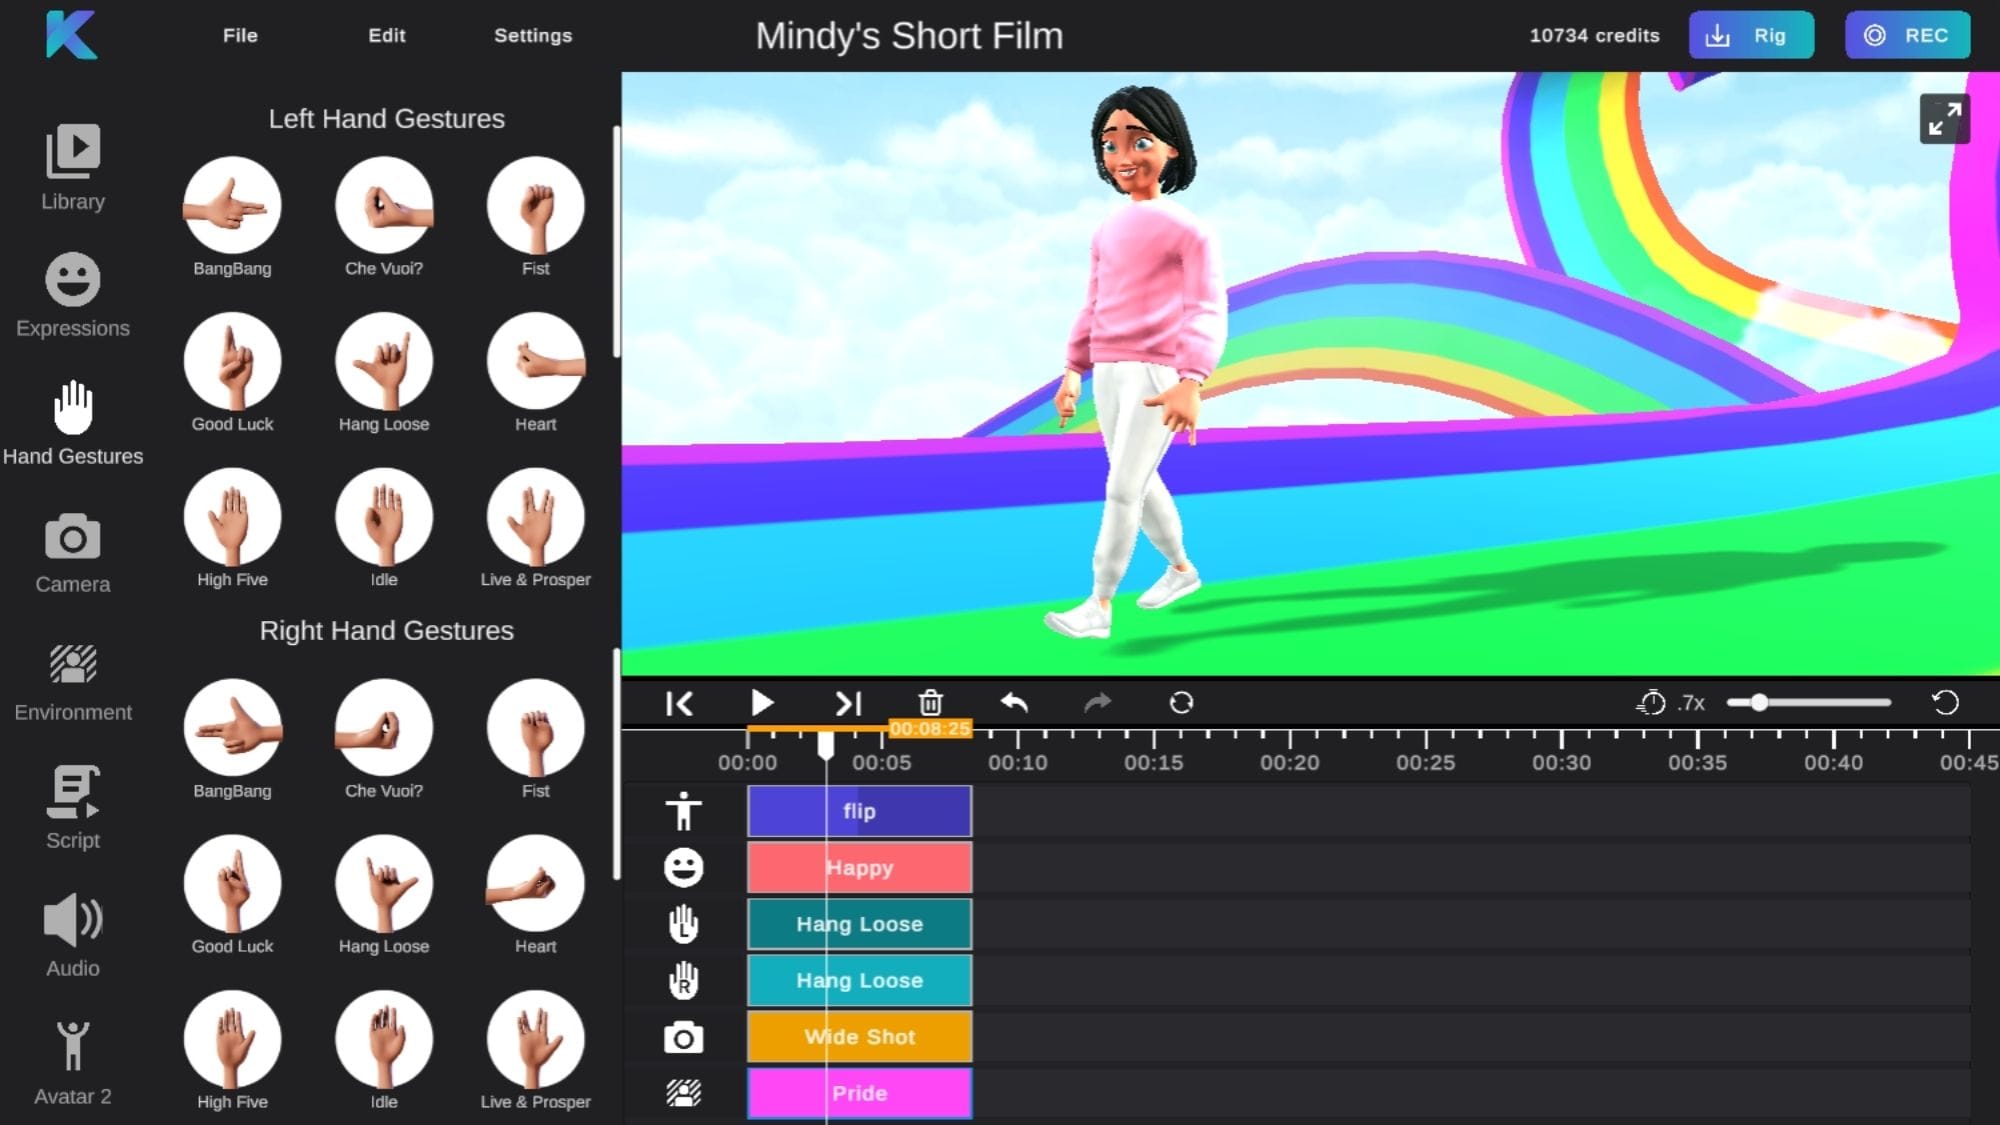Toggle the loop playback icon
This screenshot has height=1125, width=2000.
tap(1181, 703)
